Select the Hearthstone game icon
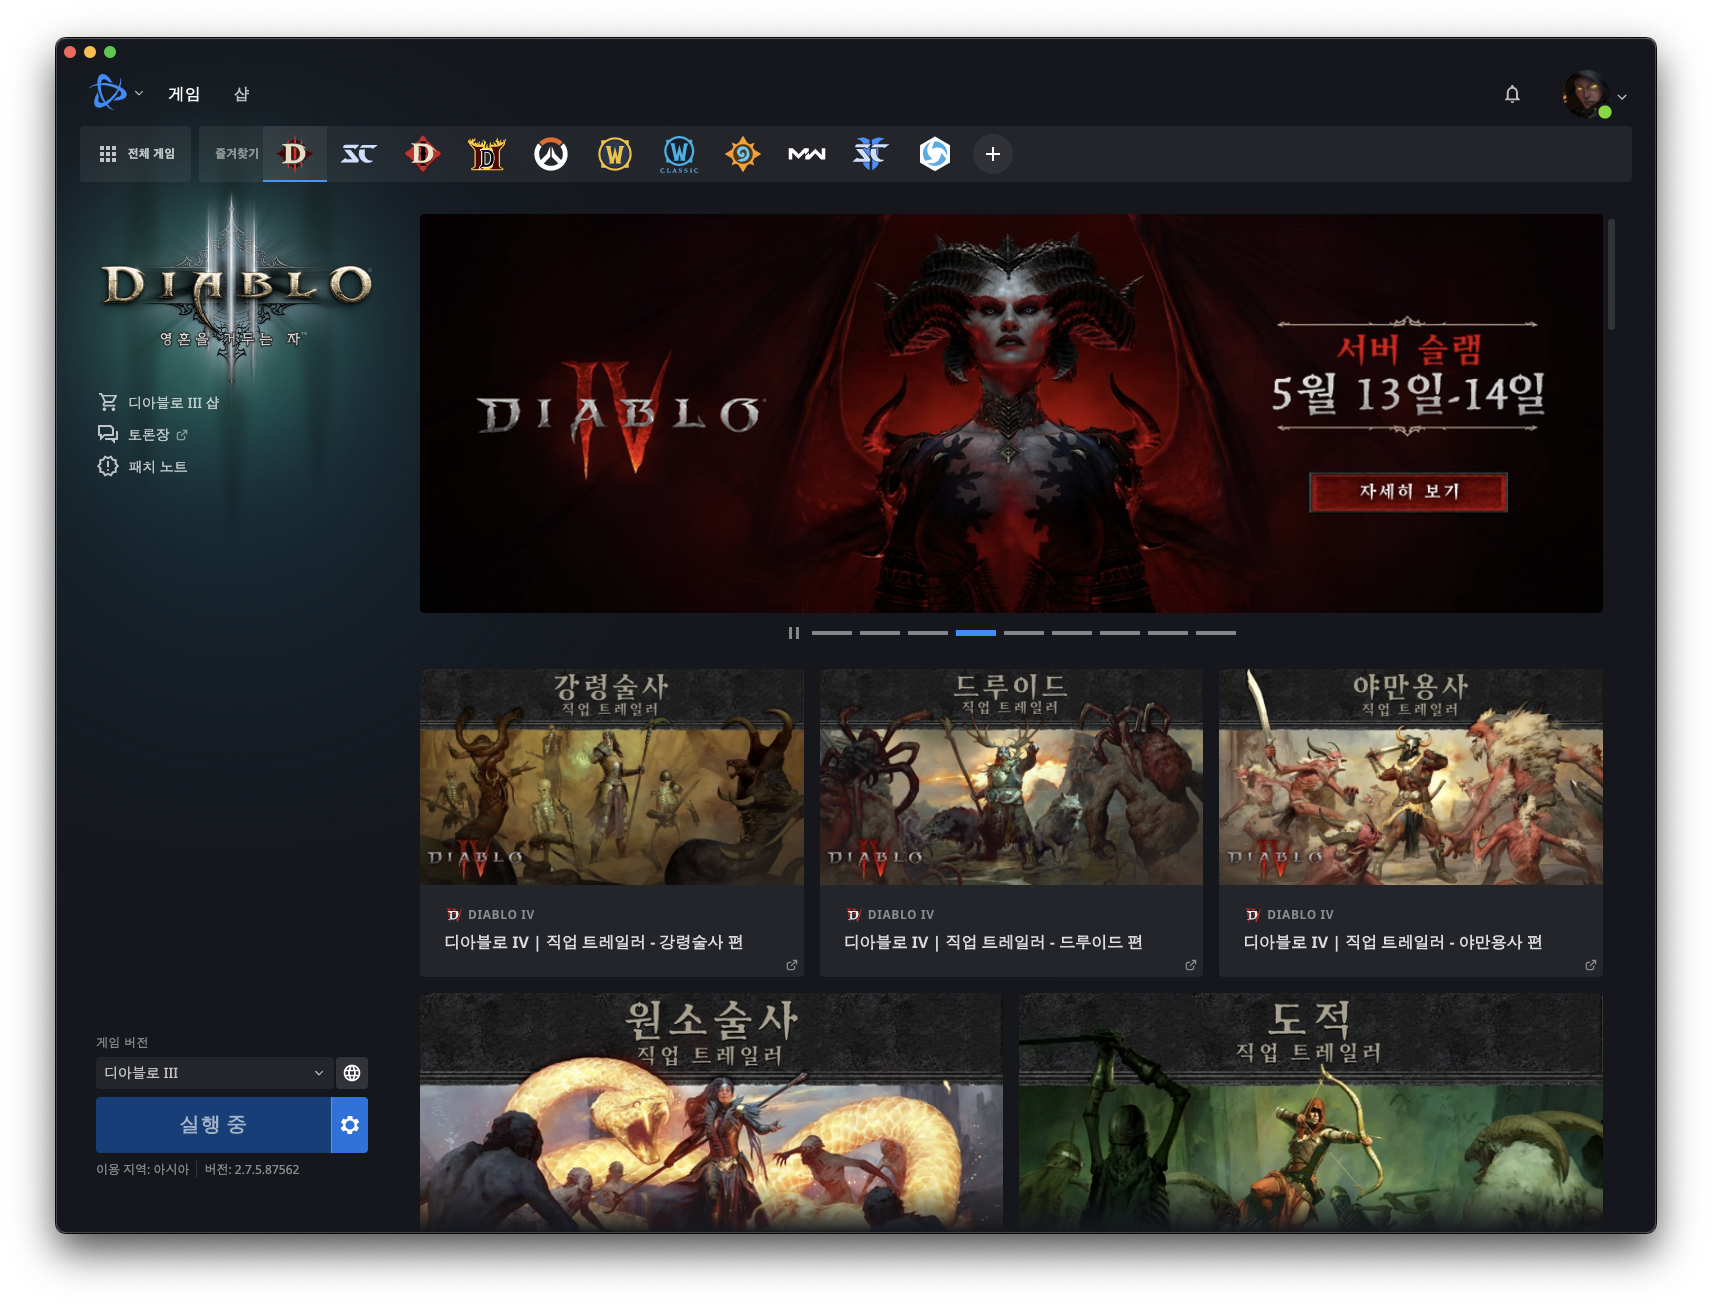The image size is (1712, 1307). 743,154
